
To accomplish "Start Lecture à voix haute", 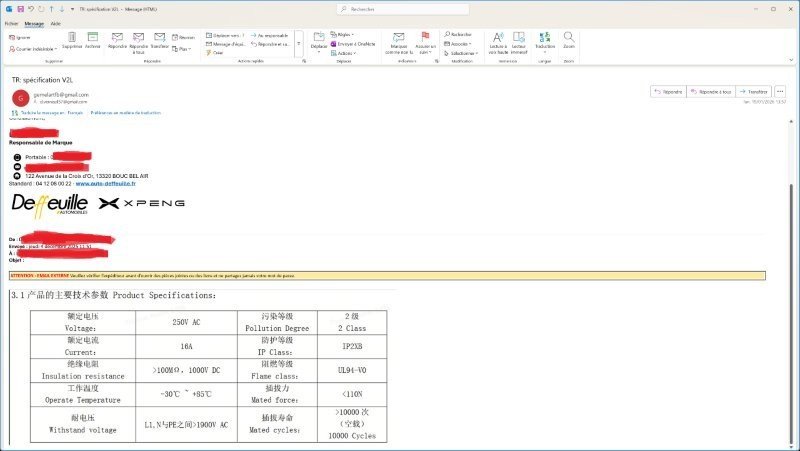I will pyautogui.click(x=498, y=41).
